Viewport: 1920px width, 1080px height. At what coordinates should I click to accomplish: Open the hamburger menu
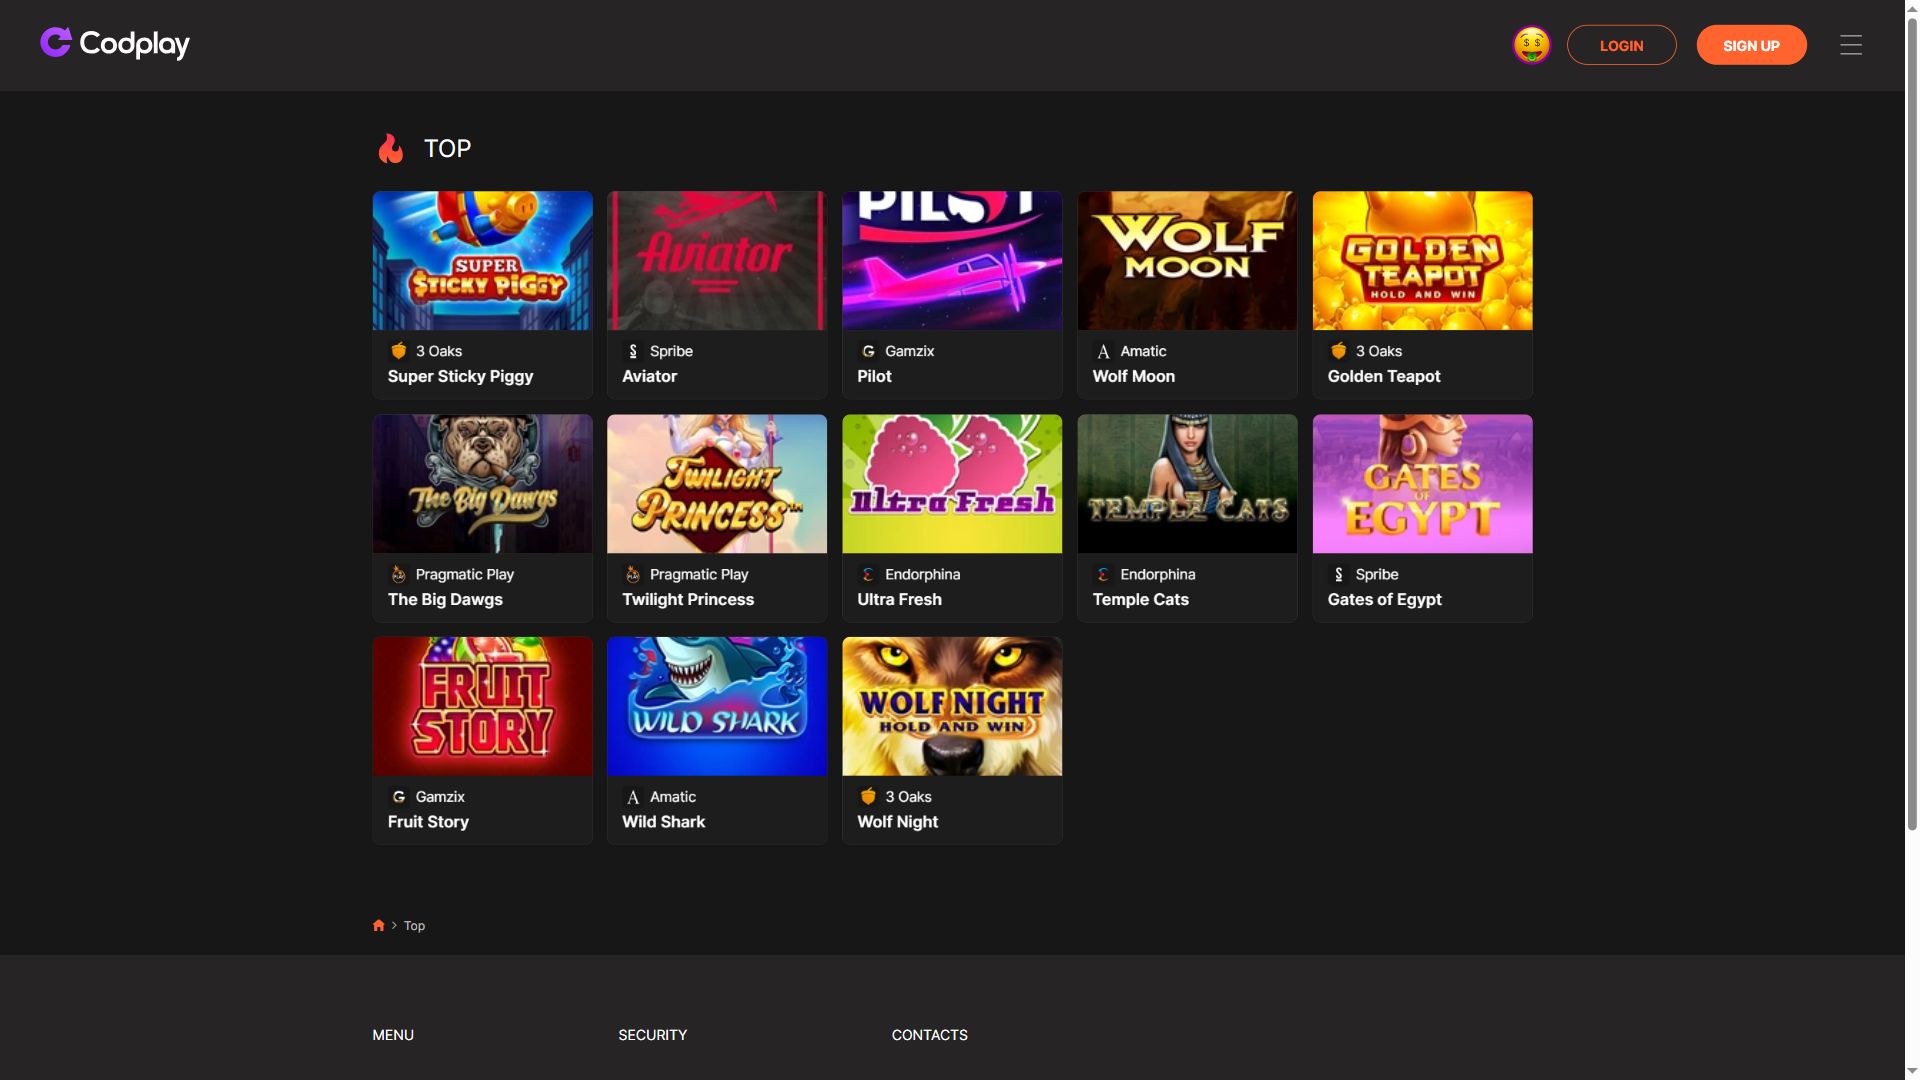pyautogui.click(x=1851, y=45)
